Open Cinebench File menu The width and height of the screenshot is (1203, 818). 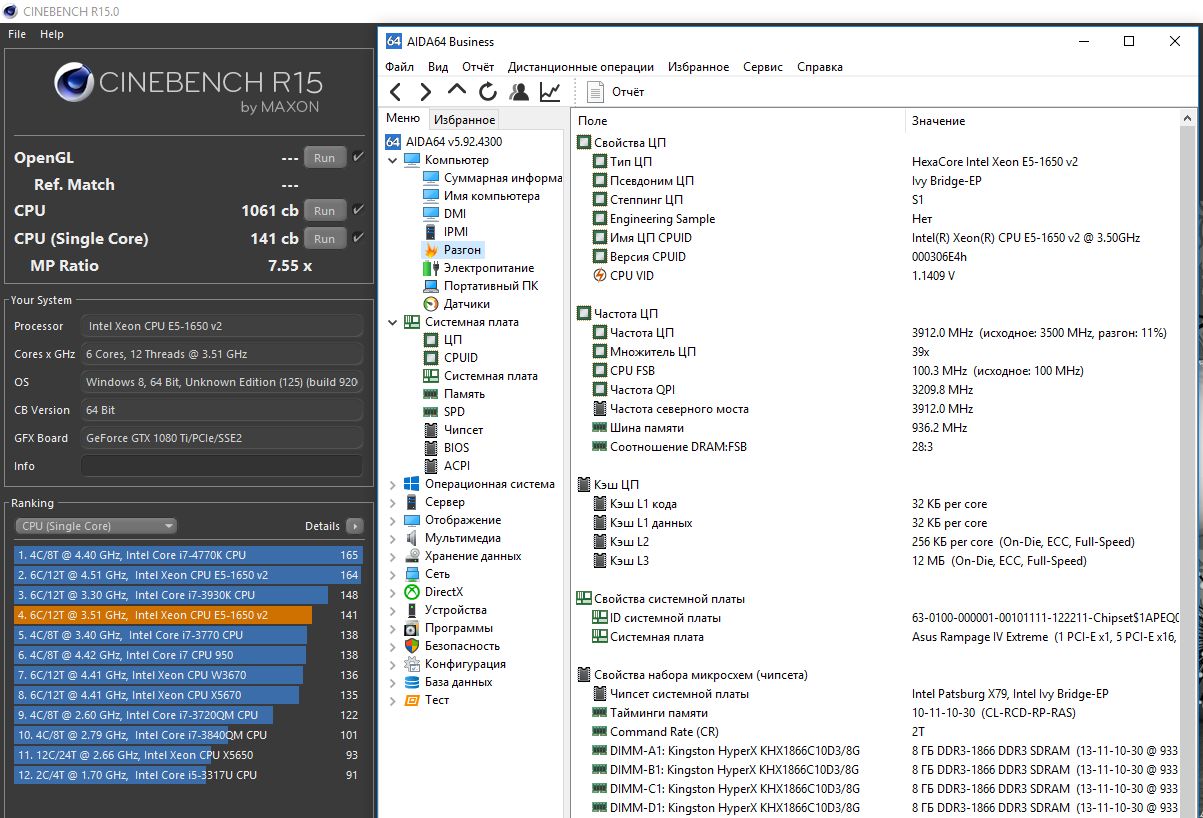17,34
